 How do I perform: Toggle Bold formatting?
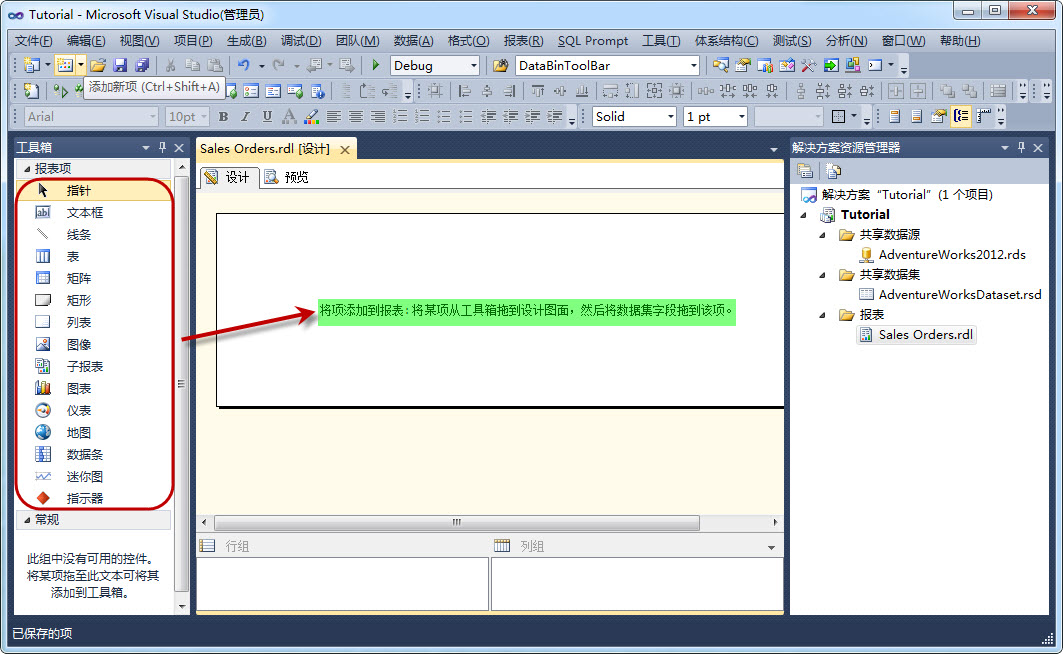coord(223,117)
